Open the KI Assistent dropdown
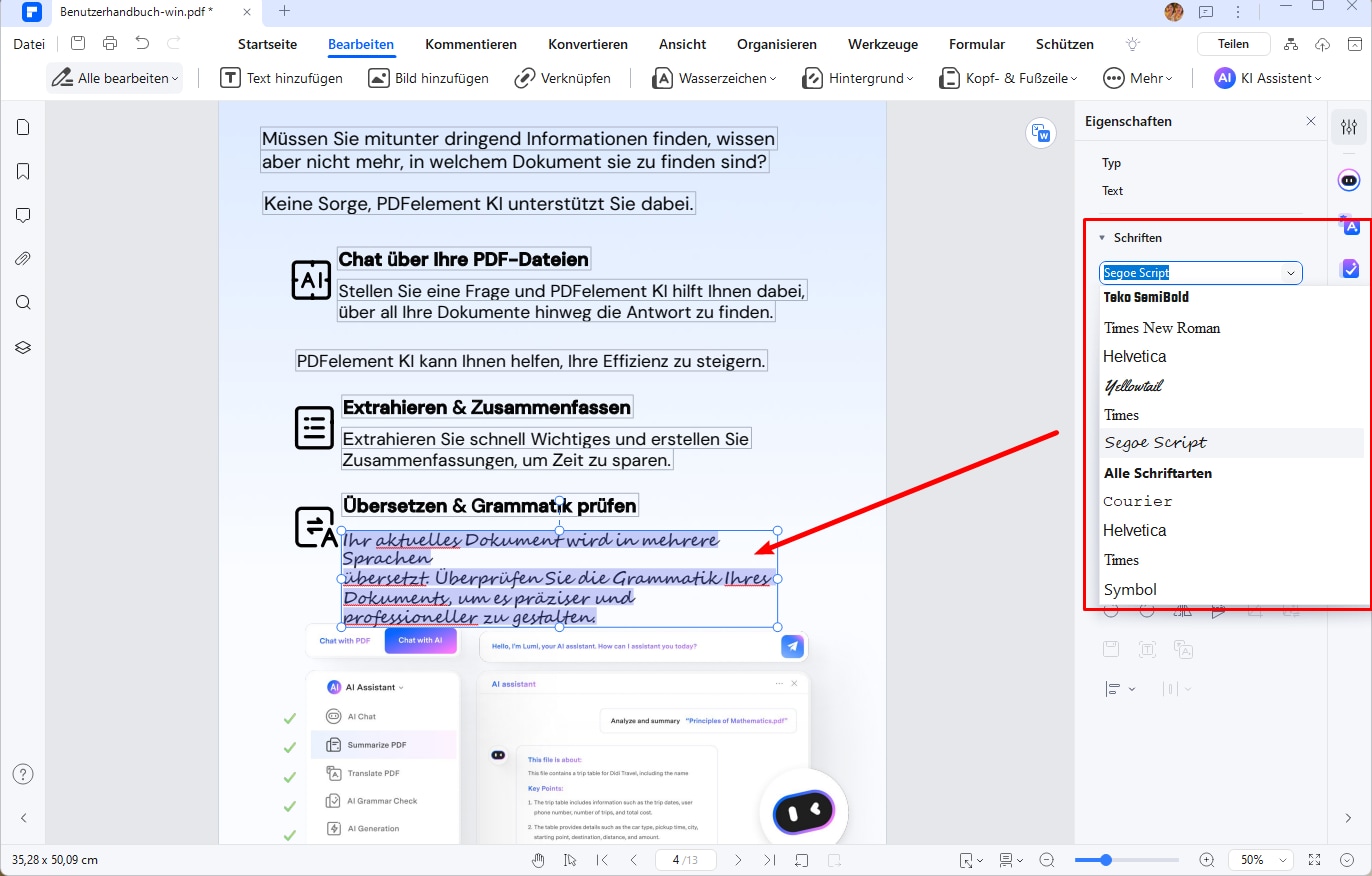The height and width of the screenshot is (876, 1372). click(x=1269, y=78)
